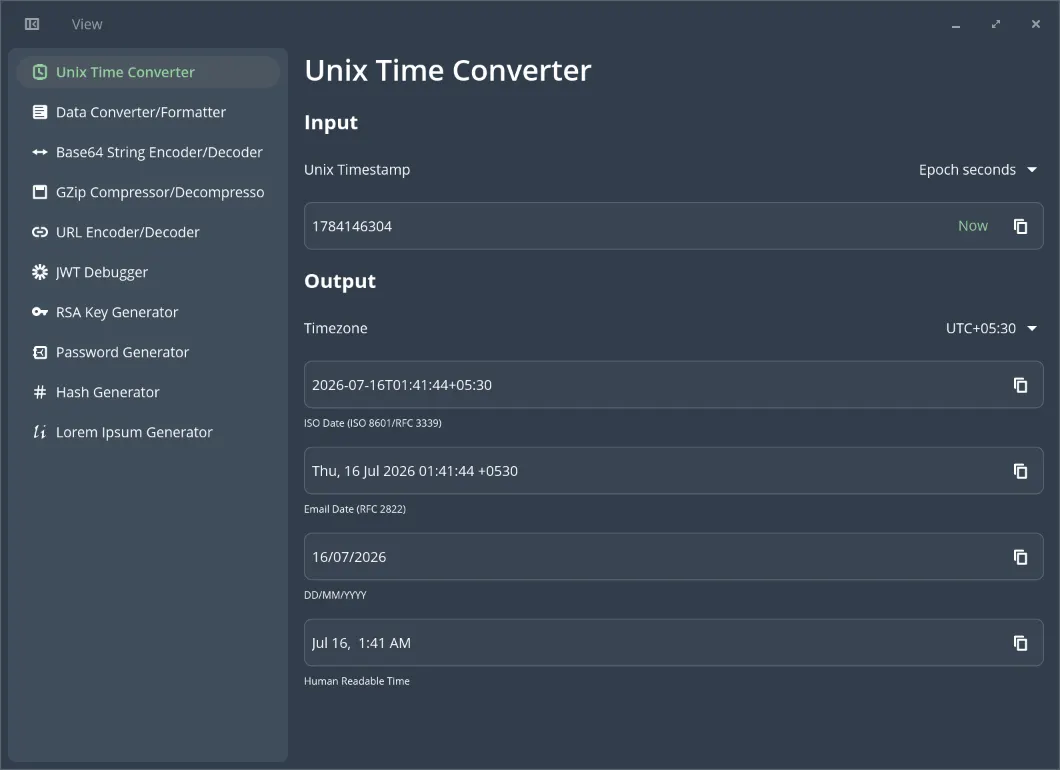
Task: Copy the Unix timestamp input value
Action: (1020, 226)
